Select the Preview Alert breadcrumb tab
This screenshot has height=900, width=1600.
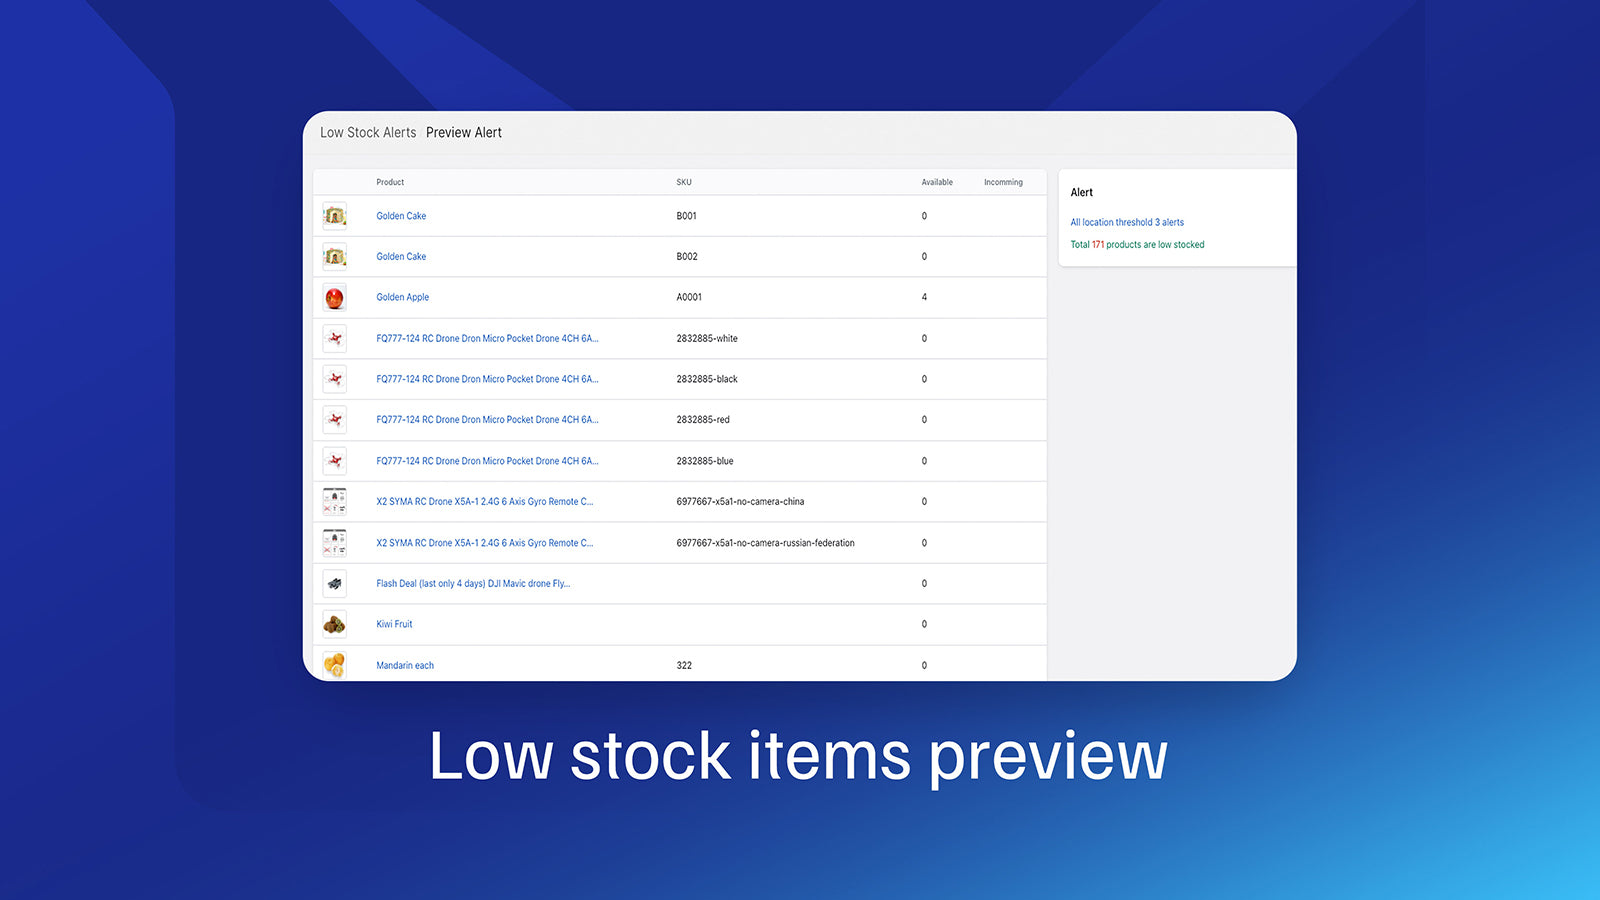coord(464,132)
